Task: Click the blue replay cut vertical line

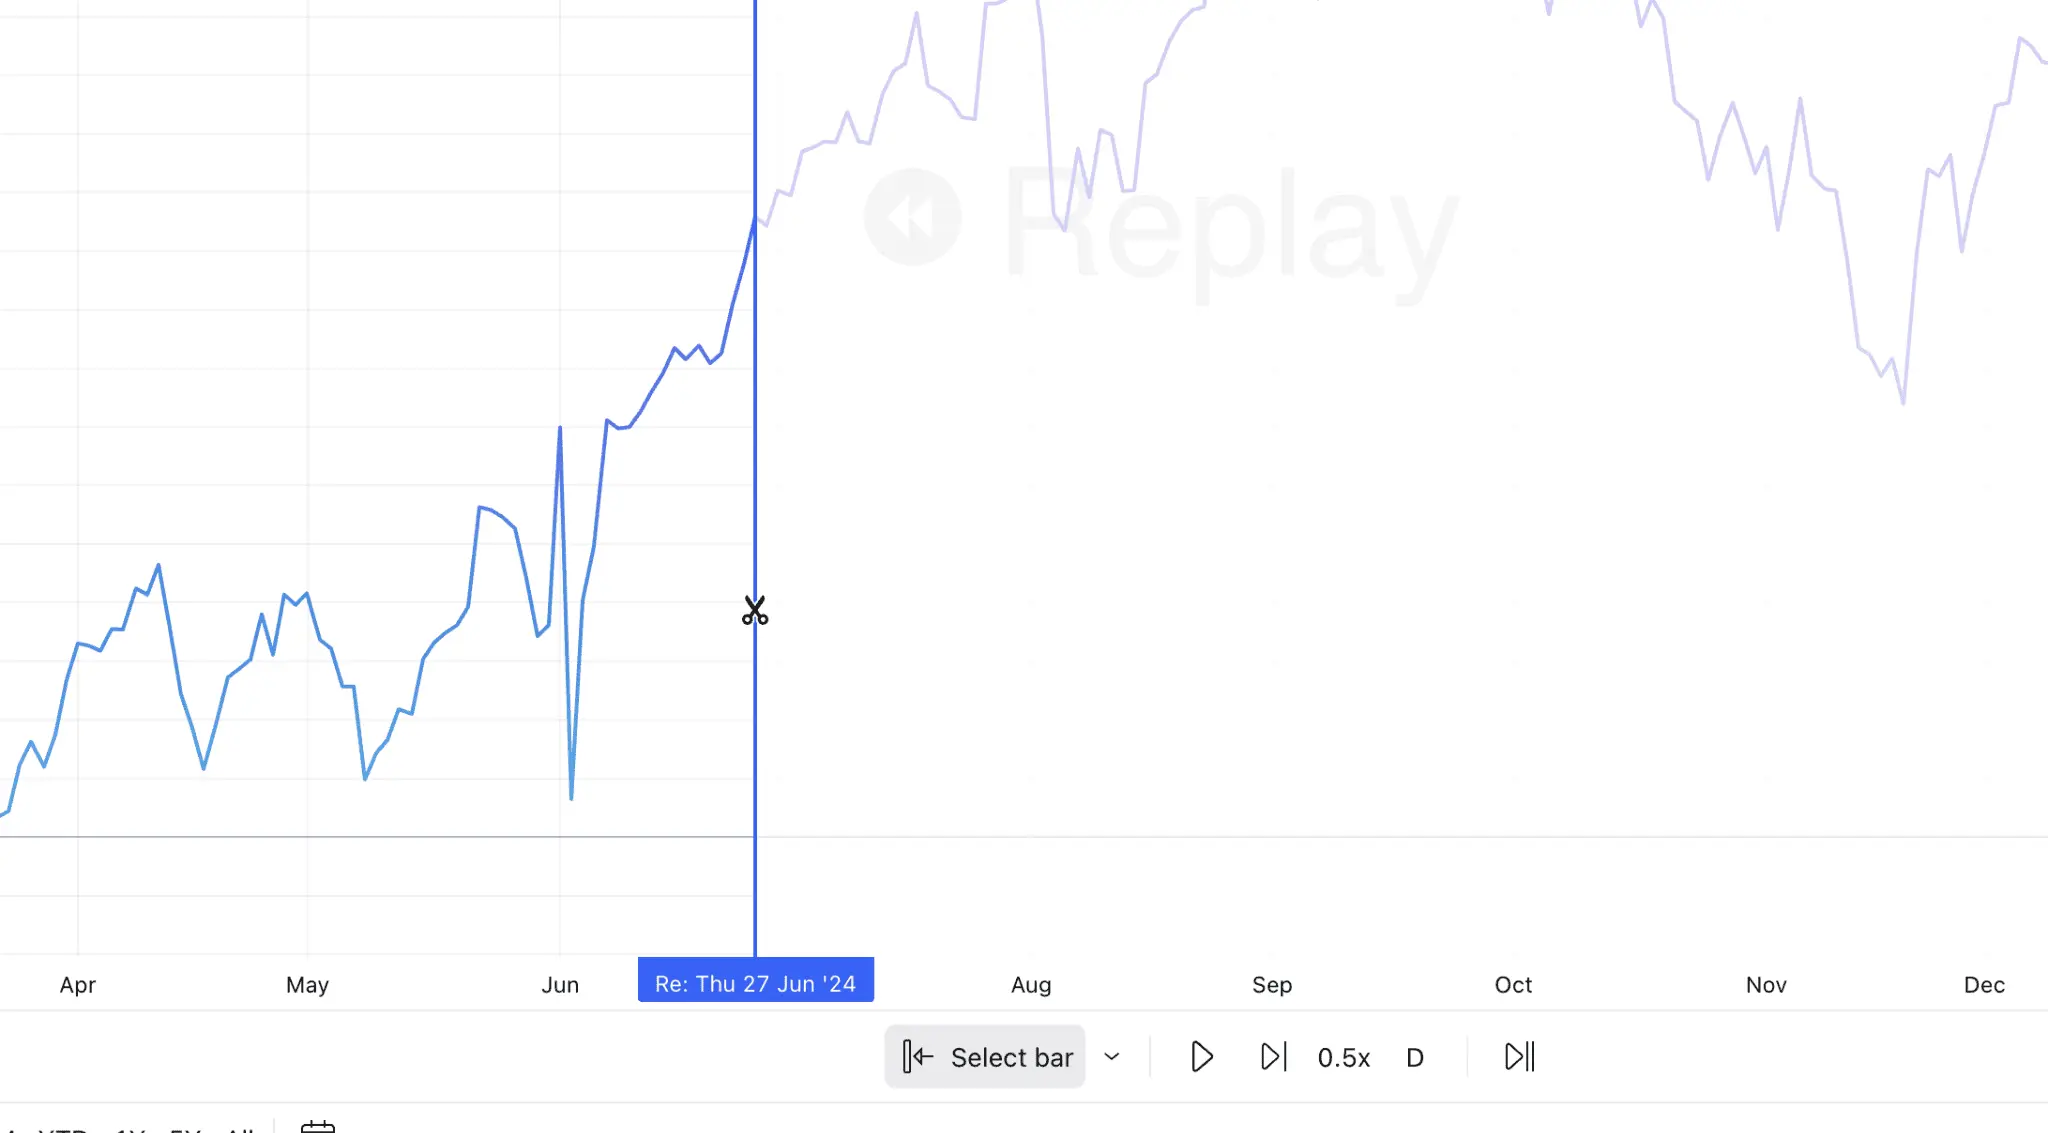Action: click(755, 400)
